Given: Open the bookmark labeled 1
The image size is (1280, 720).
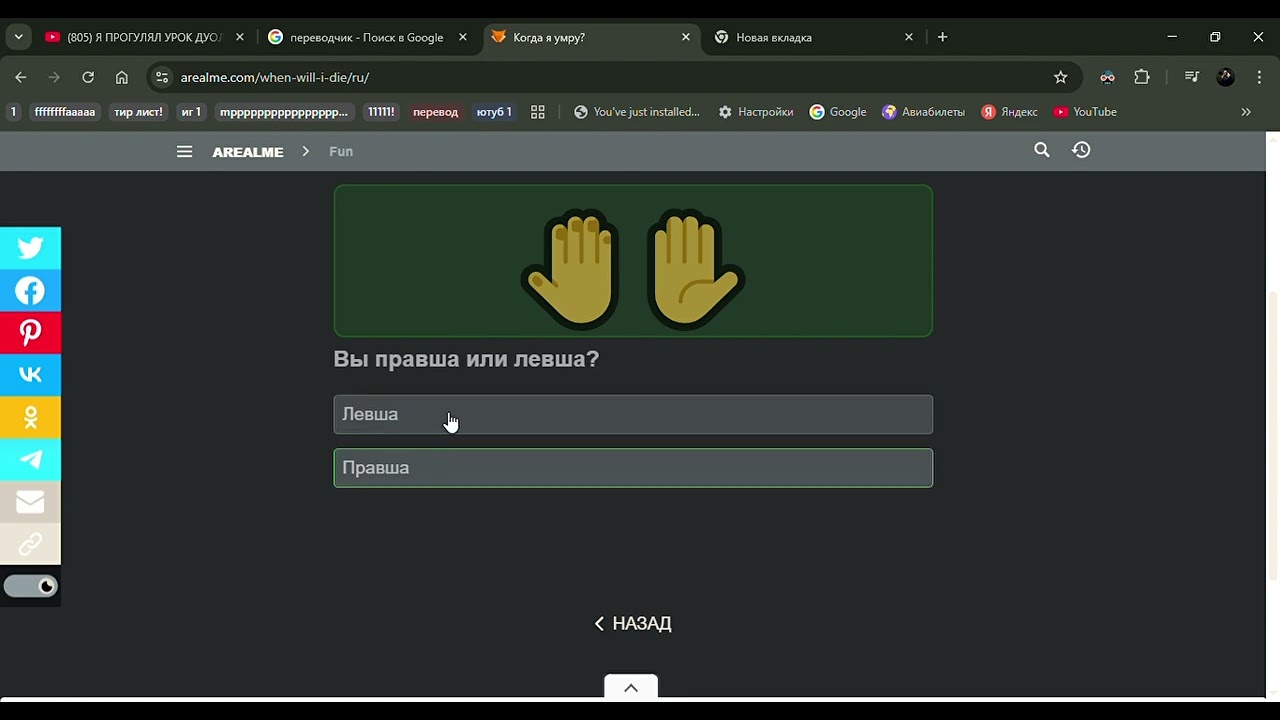Looking at the screenshot, I should click(x=13, y=112).
